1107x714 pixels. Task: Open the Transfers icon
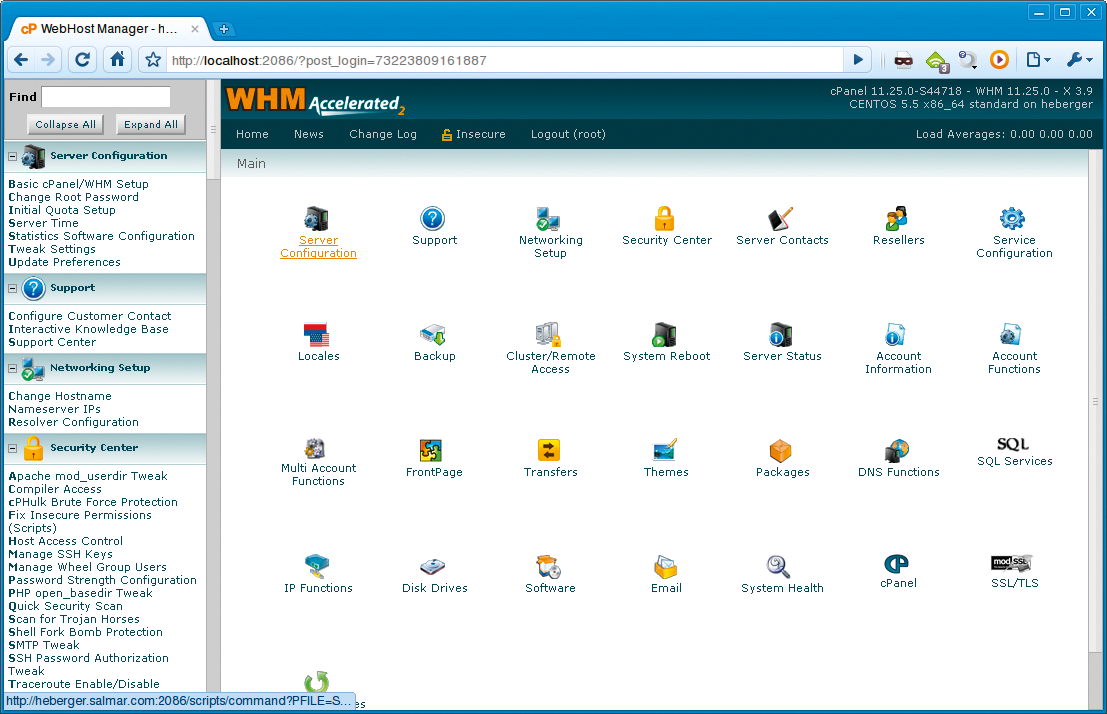(x=549, y=450)
